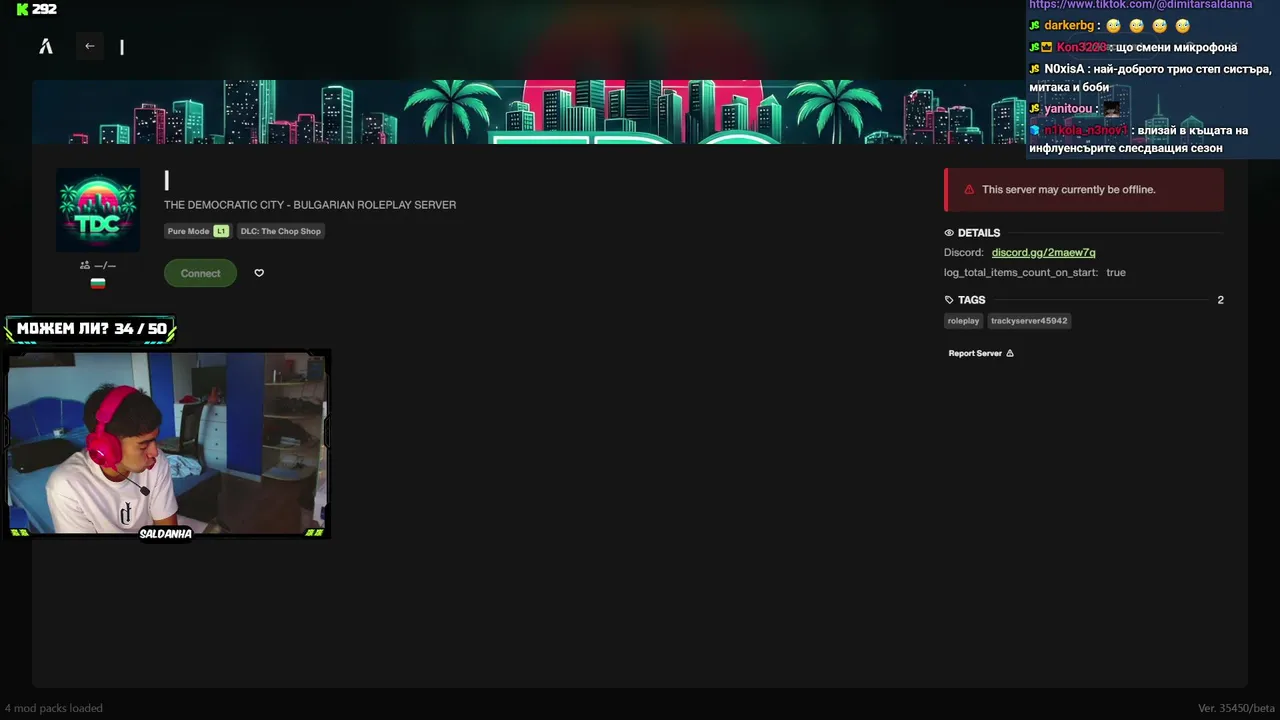
Task: Click the Kick logo with viewer count
Action: [x=36, y=9]
